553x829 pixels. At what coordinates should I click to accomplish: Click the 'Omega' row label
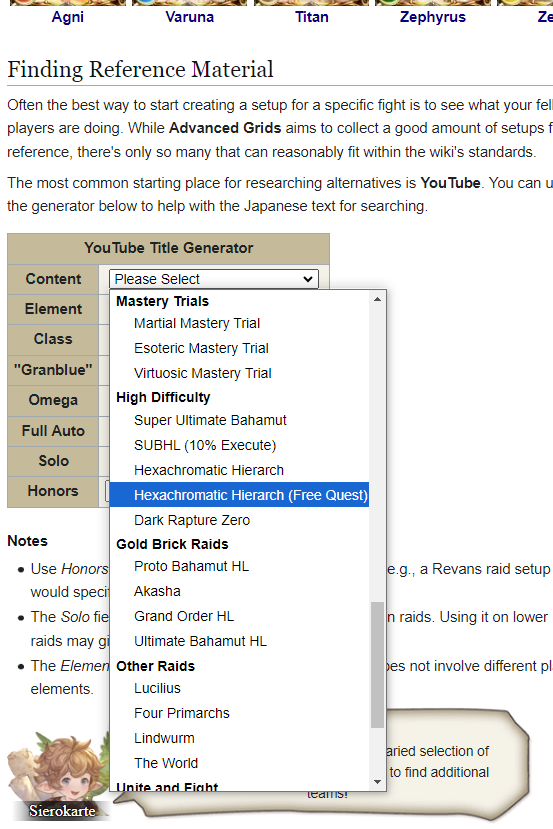[x=53, y=400]
